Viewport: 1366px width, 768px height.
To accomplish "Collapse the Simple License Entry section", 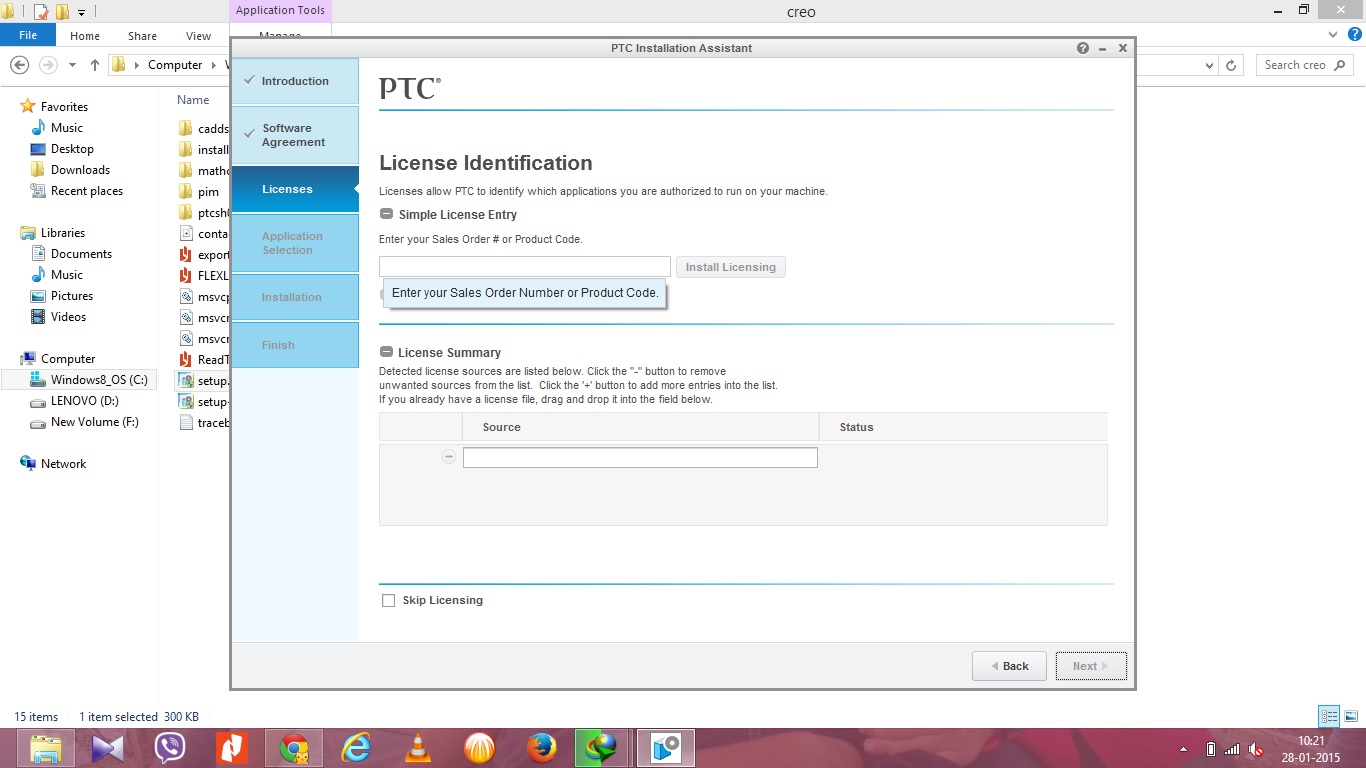I will (x=386, y=214).
